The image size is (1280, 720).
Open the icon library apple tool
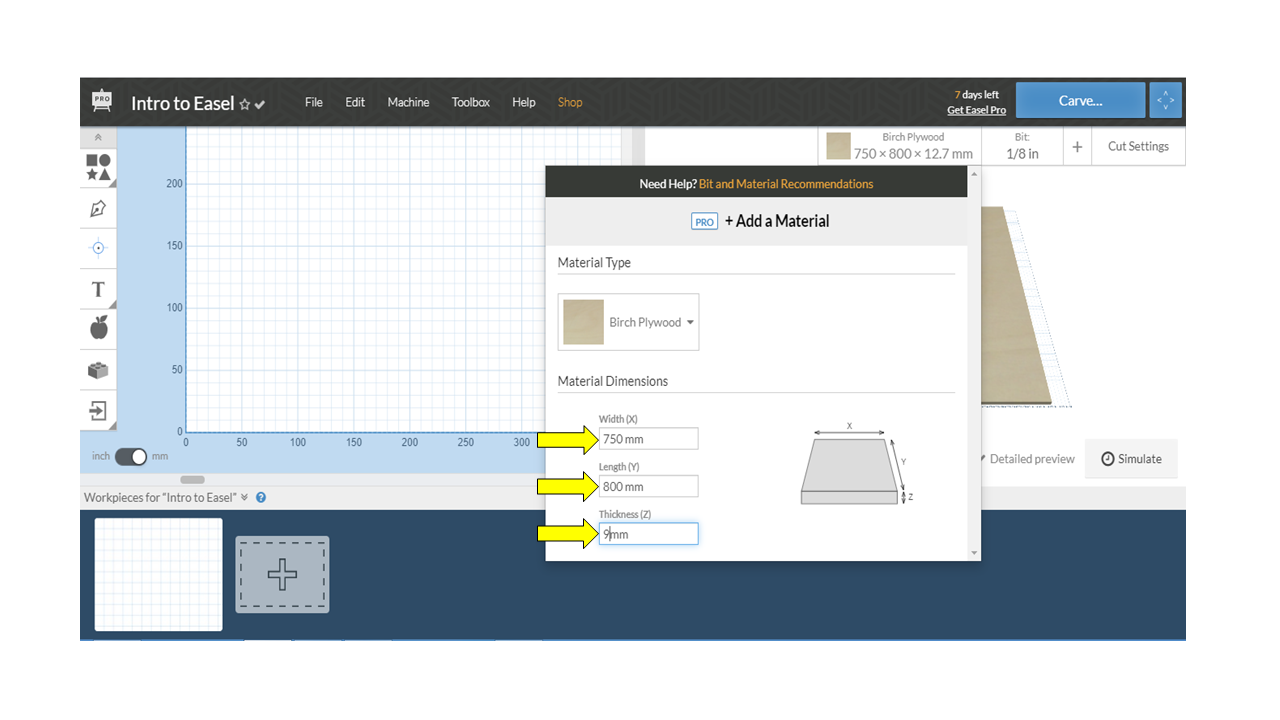(x=98, y=328)
